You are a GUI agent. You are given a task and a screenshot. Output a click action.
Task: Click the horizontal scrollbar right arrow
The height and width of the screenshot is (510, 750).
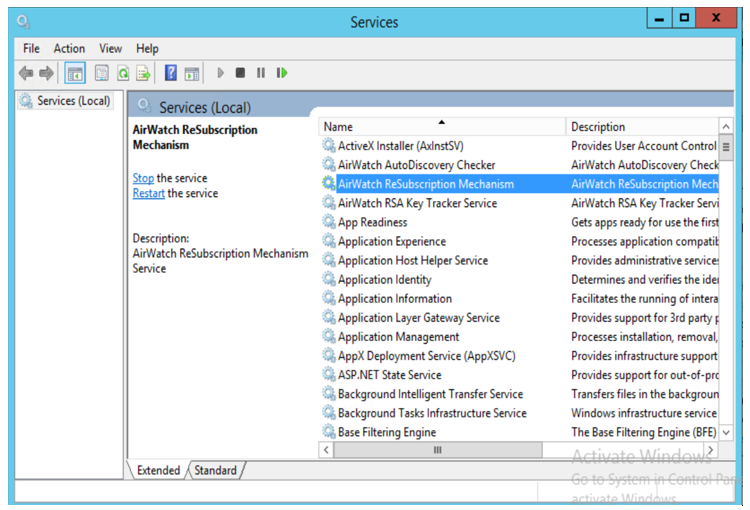[x=711, y=450]
